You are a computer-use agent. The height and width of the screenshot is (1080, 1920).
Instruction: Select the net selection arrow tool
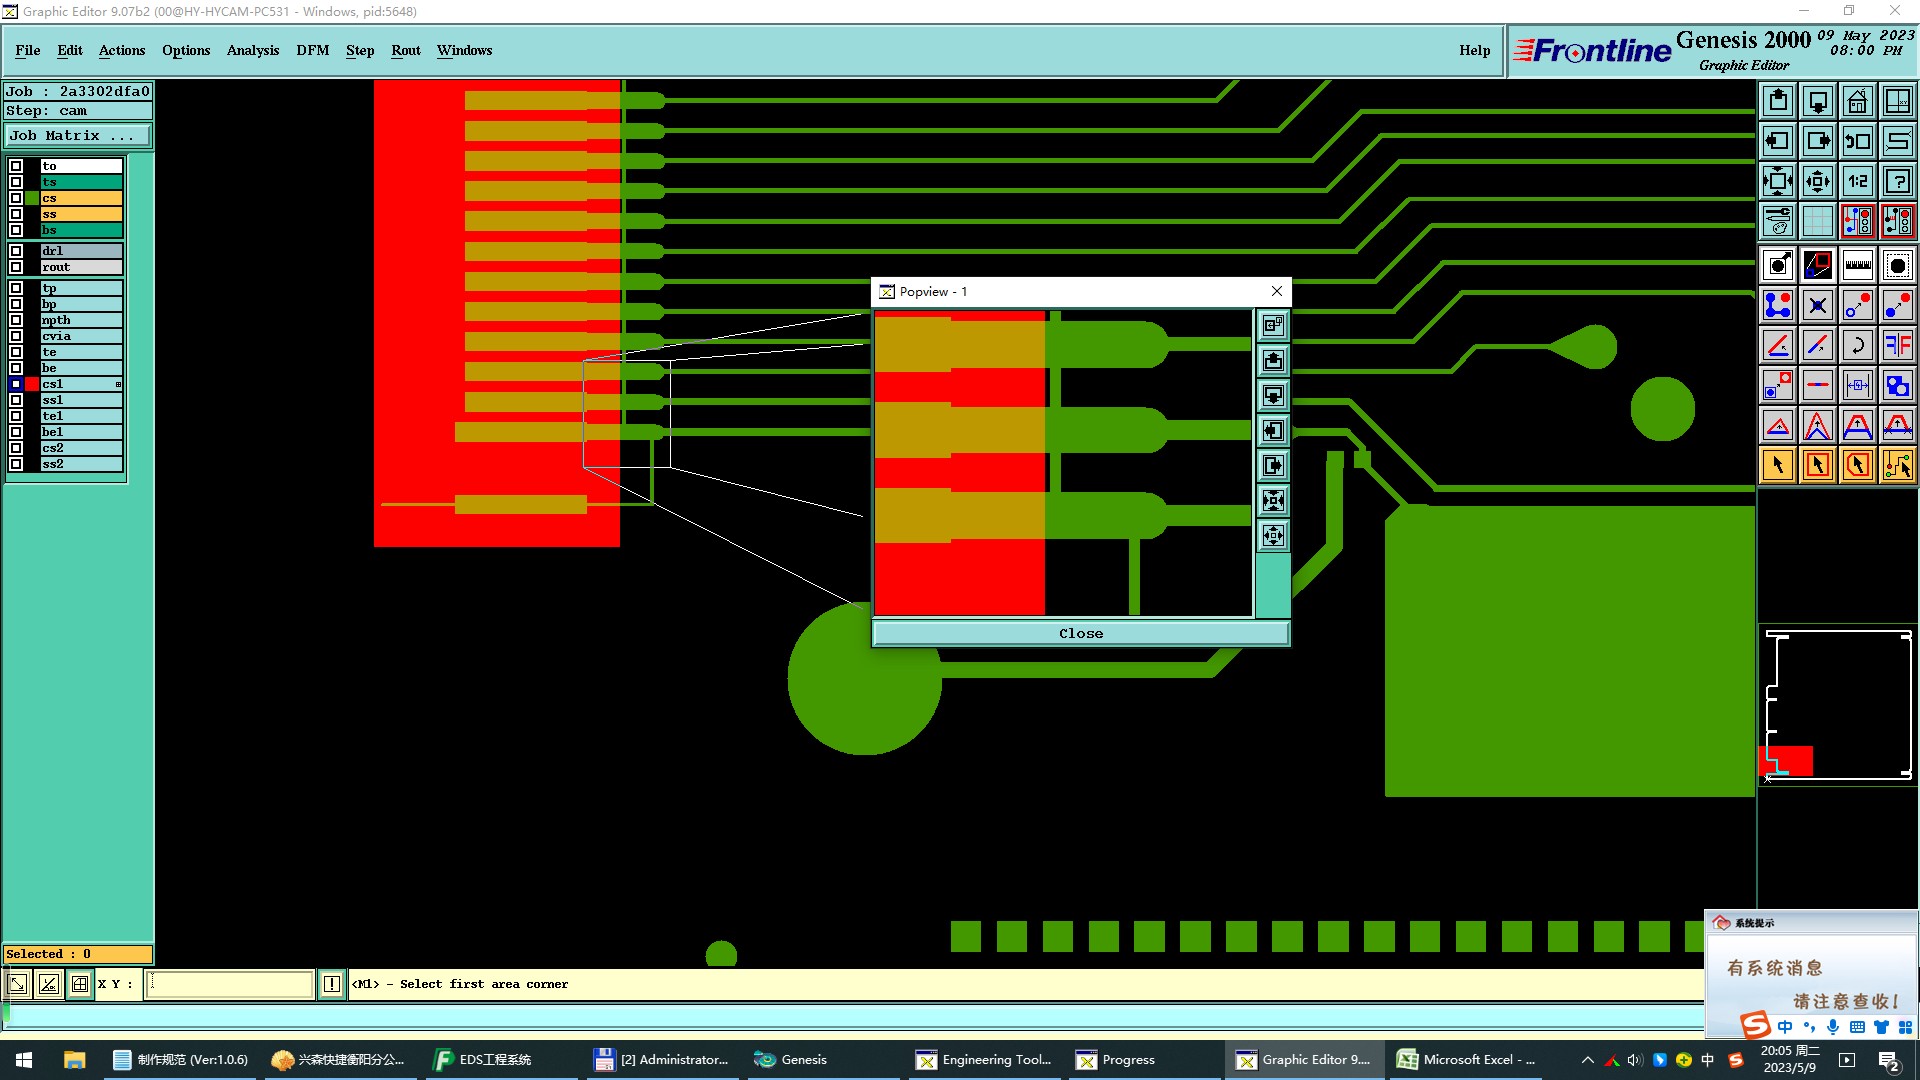coord(1897,465)
